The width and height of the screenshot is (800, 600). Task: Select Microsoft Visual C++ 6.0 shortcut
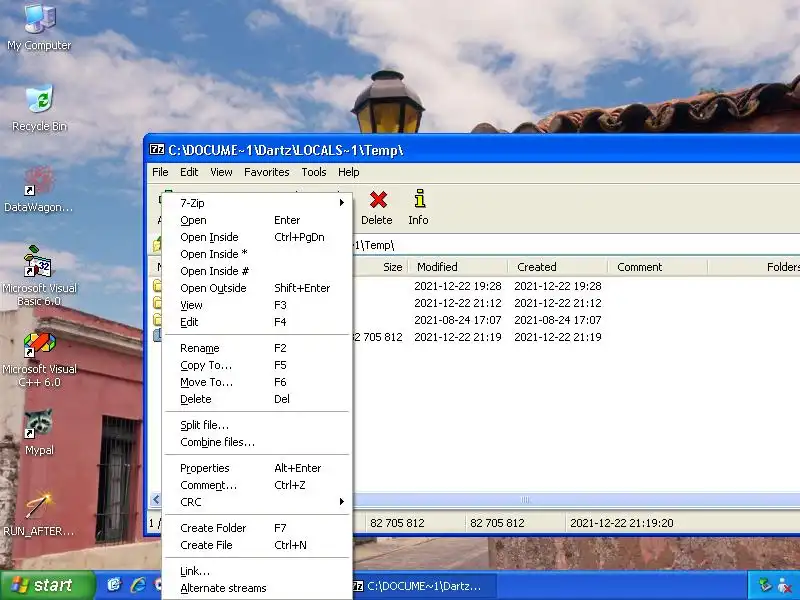[39, 359]
